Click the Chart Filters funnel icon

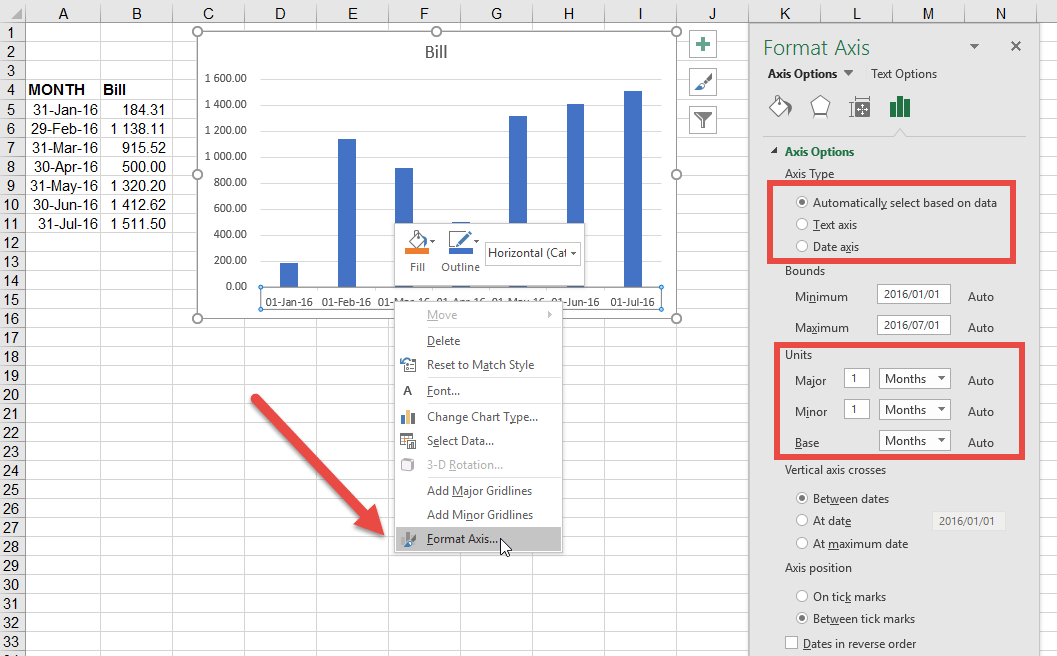coord(703,120)
